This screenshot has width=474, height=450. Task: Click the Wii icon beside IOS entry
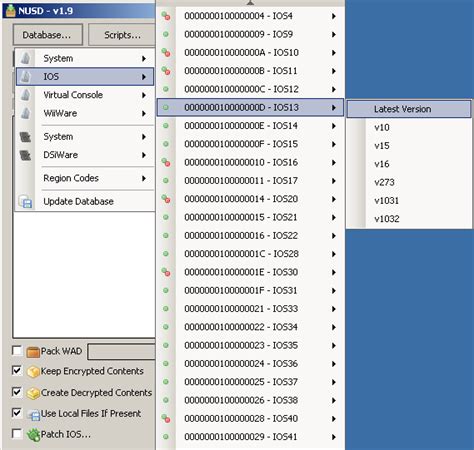26,77
